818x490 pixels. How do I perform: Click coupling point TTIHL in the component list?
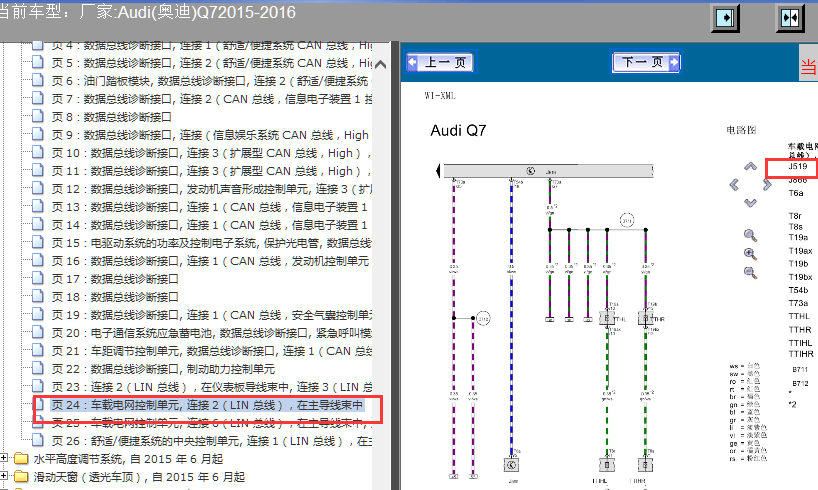pyautogui.click(x=800, y=343)
